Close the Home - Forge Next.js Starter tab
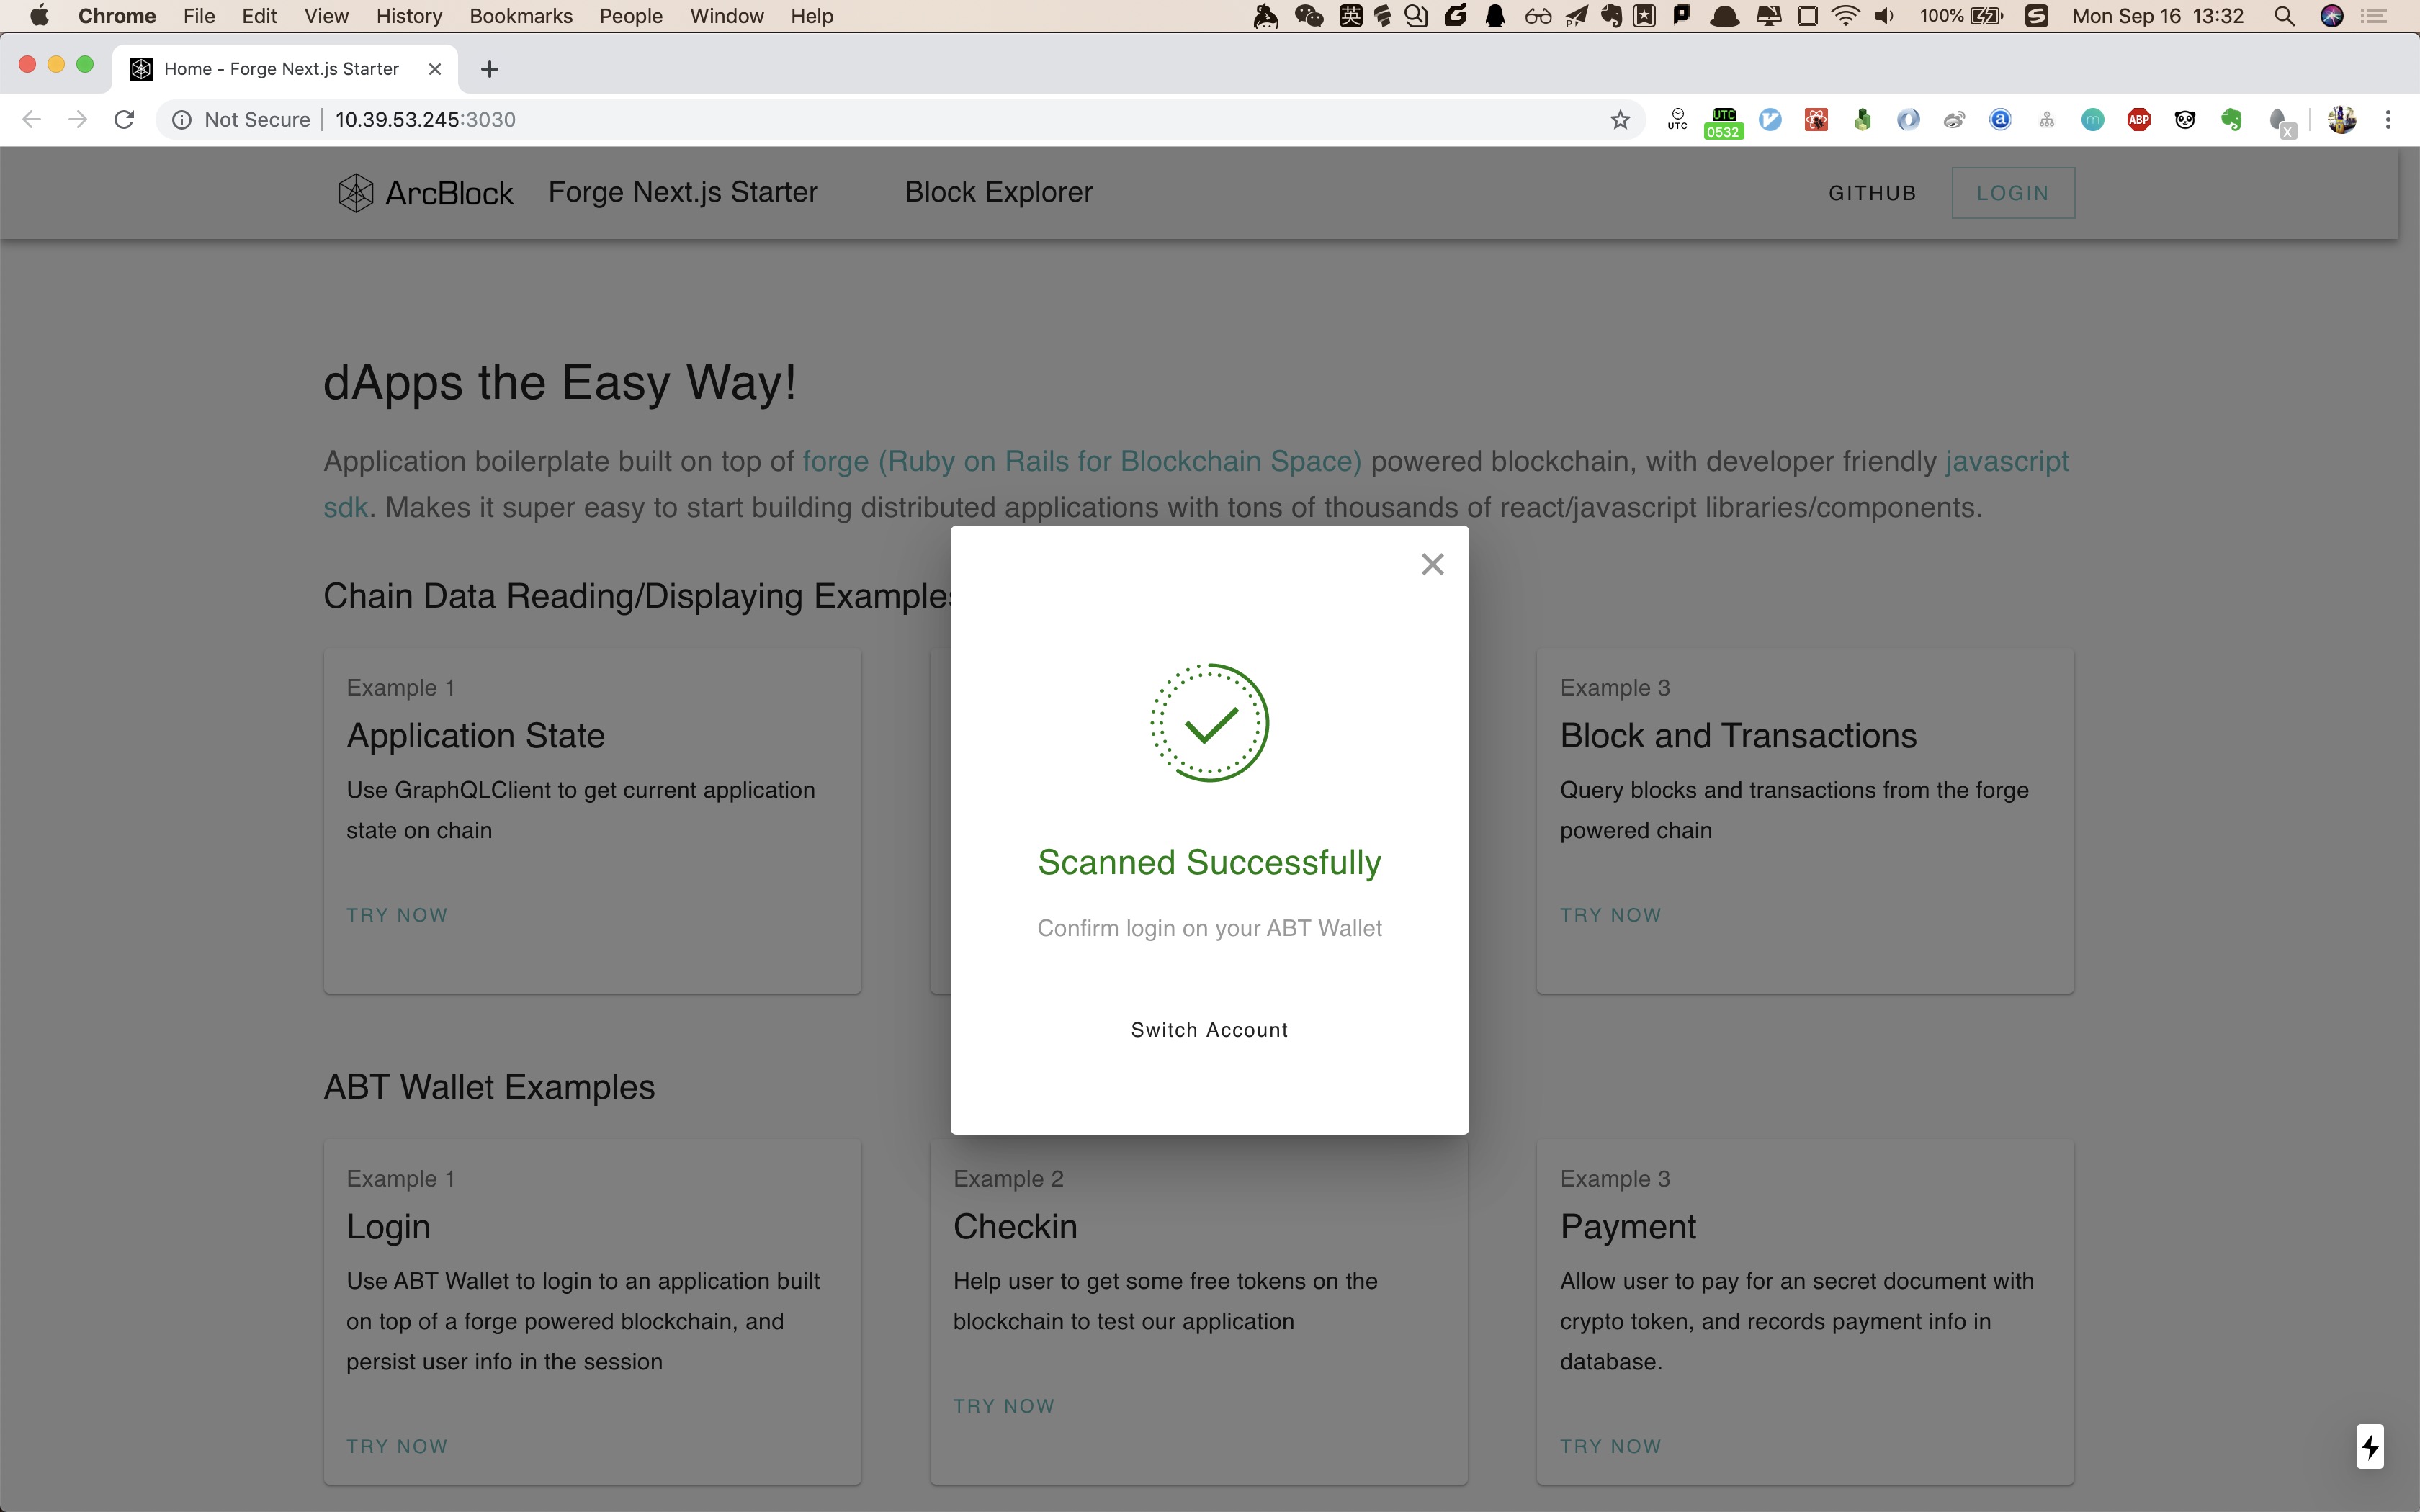The height and width of the screenshot is (1512, 2420). coord(434,69)
